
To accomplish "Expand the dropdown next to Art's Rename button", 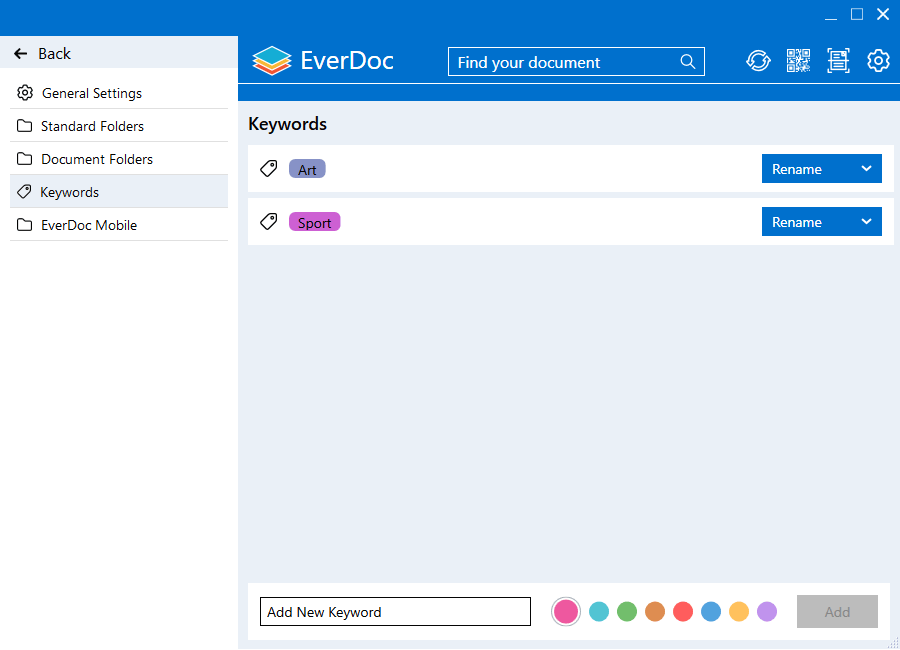I will 868,168.
